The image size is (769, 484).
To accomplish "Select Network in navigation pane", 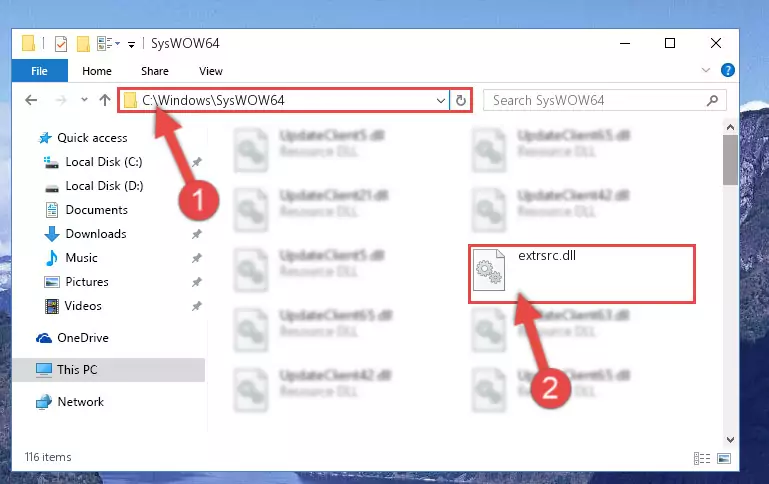I will 80,402.
